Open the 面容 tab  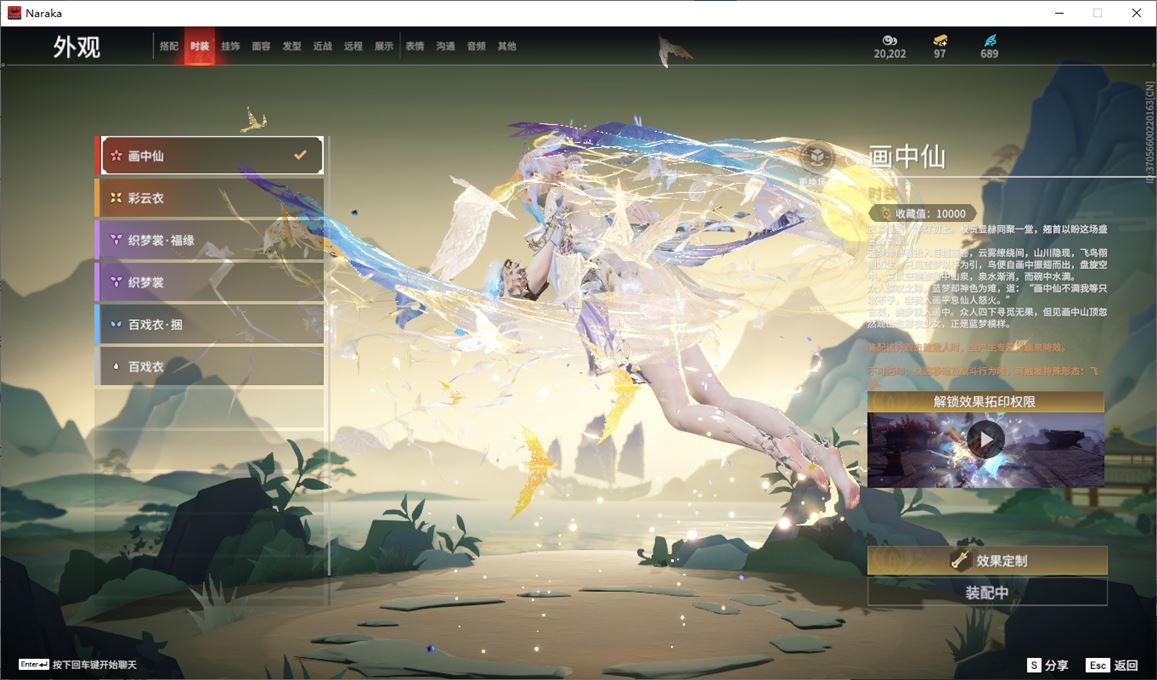[261, 46]
